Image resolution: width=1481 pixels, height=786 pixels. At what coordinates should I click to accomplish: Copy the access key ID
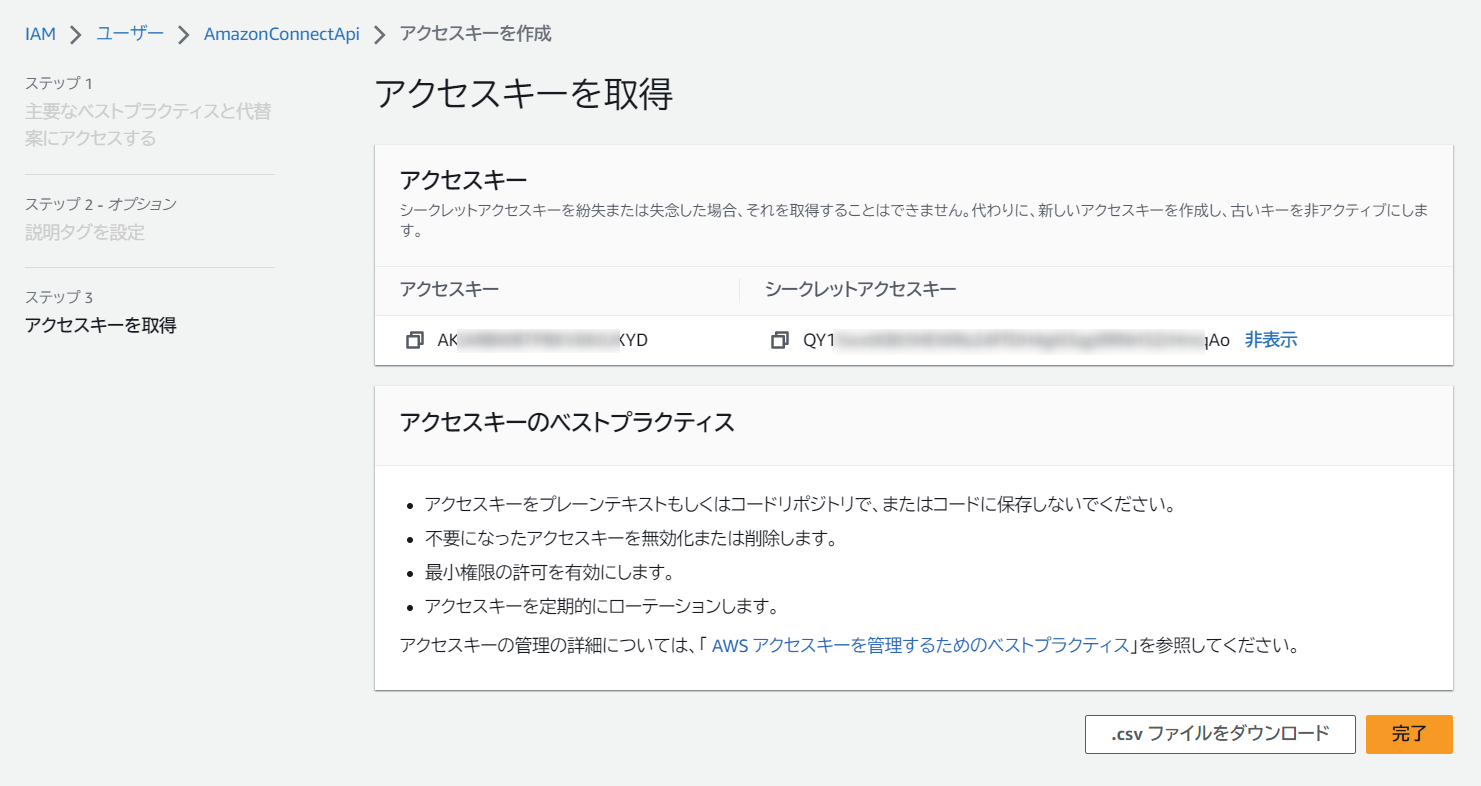tap(414, 340)
